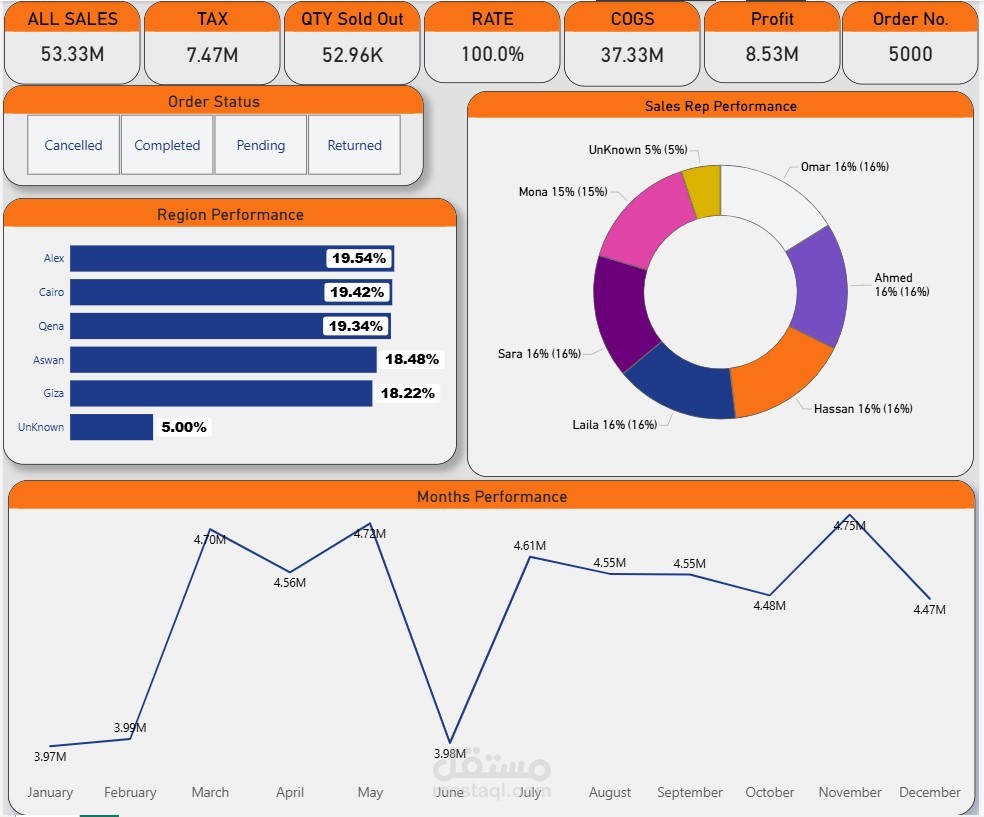Click the Ahmed 16% (16%) label
This screenshot has width=984, height=817.
(902, 285)
